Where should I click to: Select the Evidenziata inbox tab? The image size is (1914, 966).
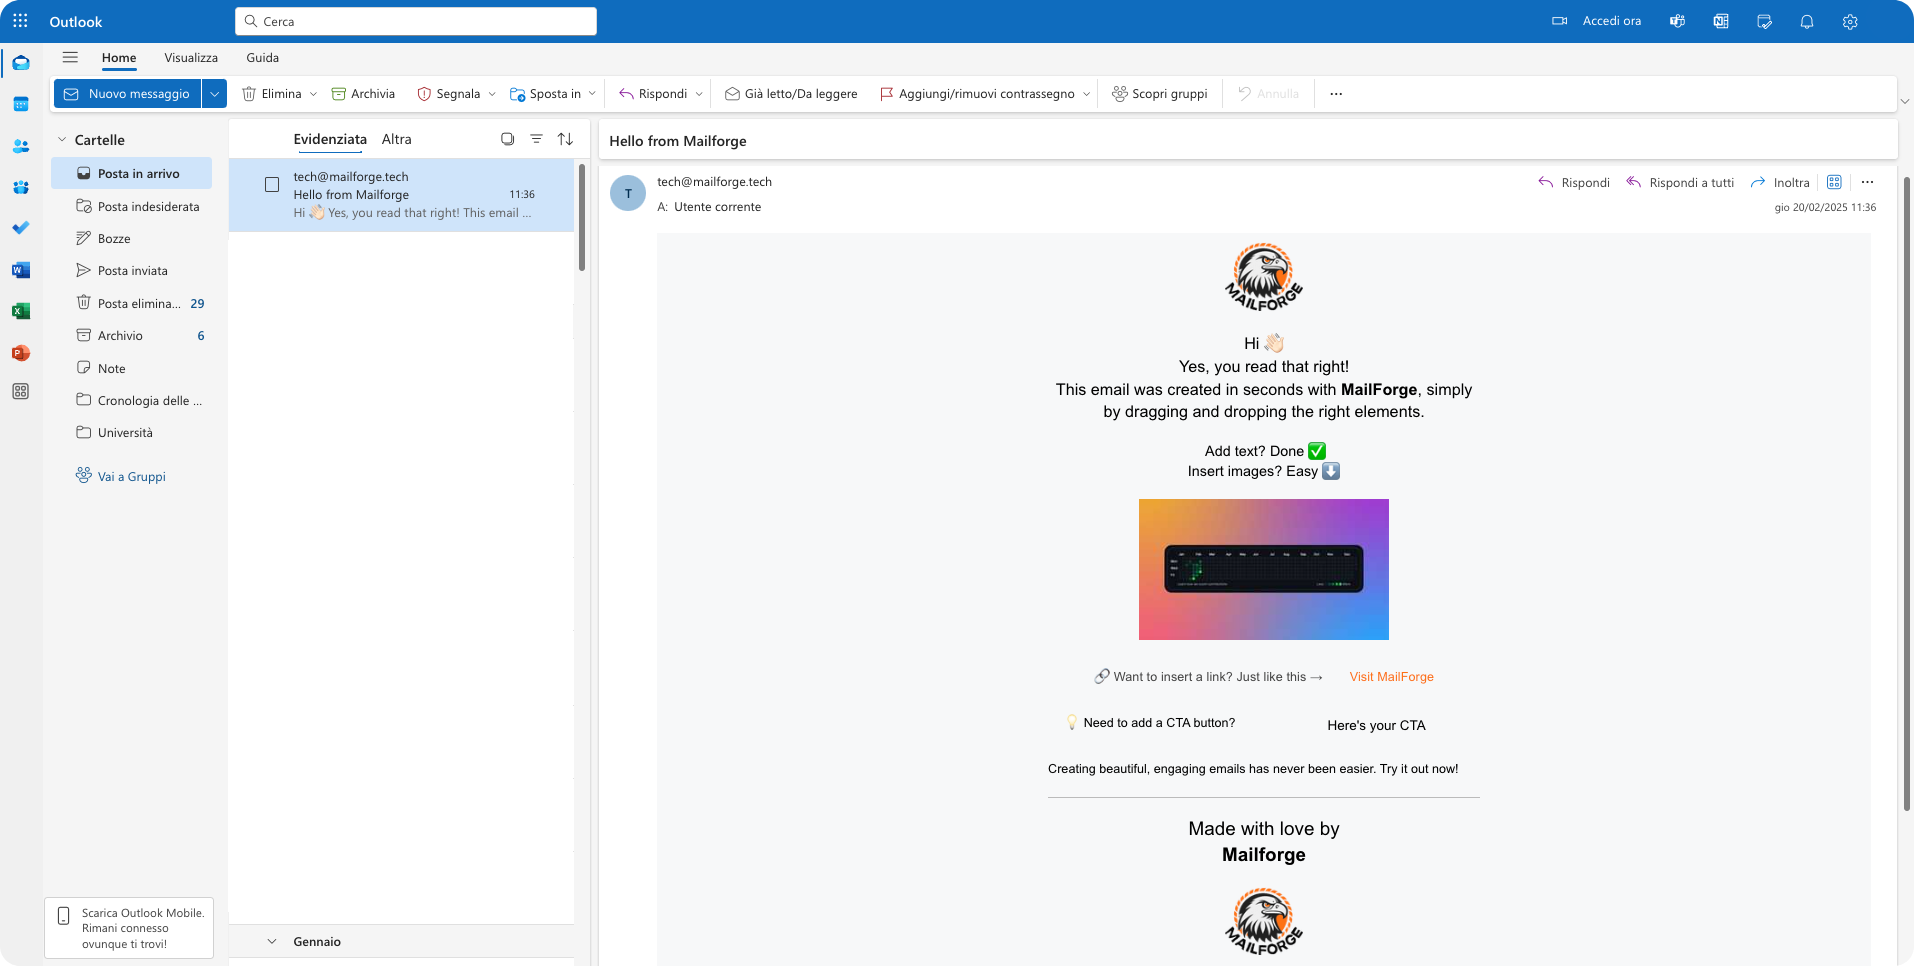coord(330,139)
